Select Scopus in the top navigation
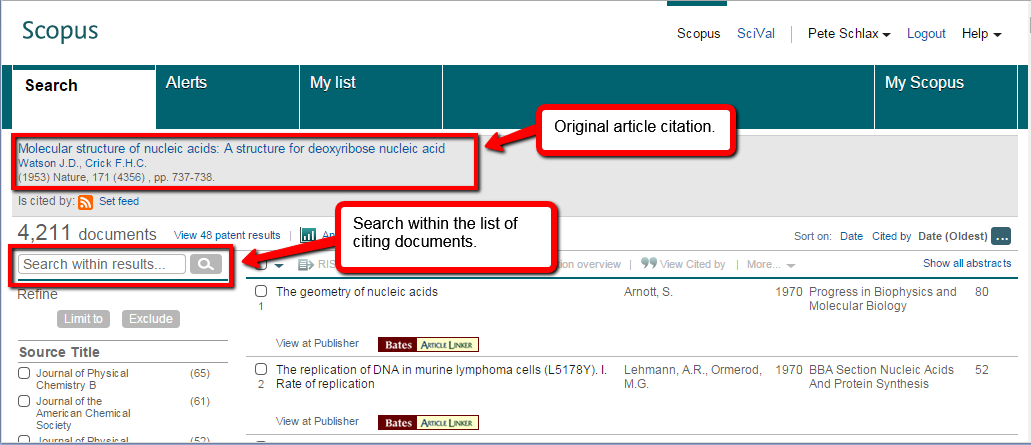1031x445 pixels. click(x=698, y=34)
